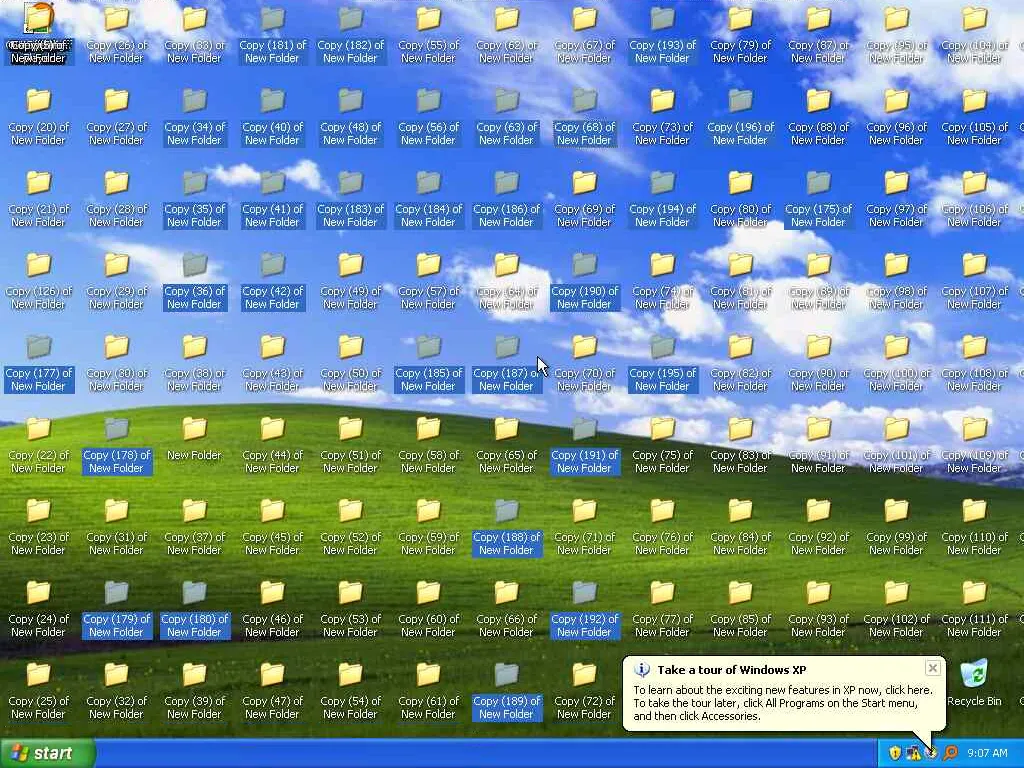Select folder Copy (83) of New Folder
Viewport: 1024px width, 768px height.
[740, 445]
